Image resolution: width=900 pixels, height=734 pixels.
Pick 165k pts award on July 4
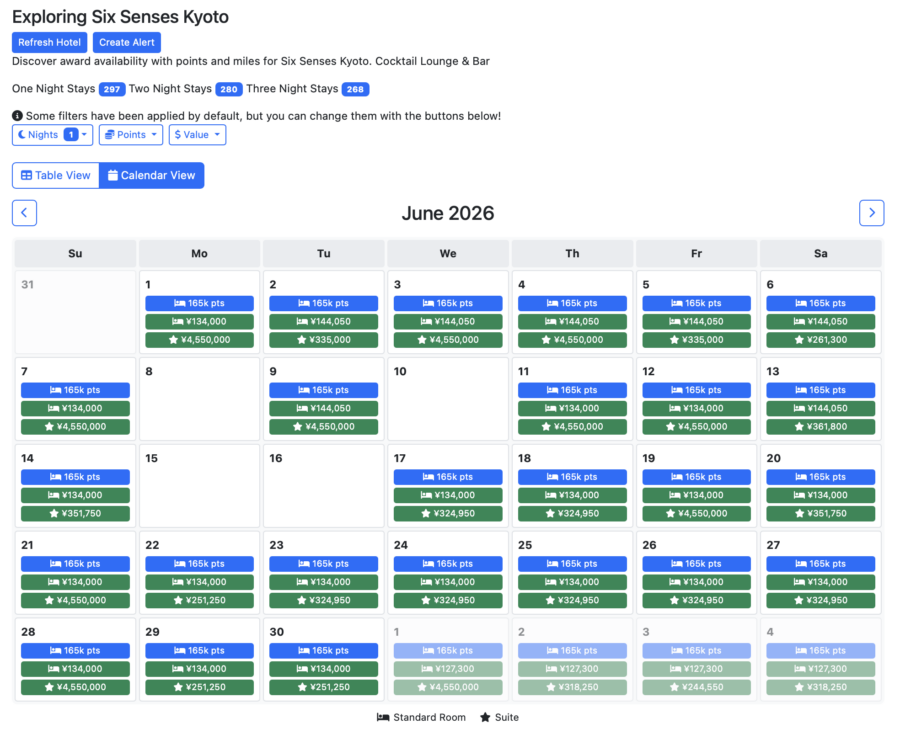pos(821,651)
